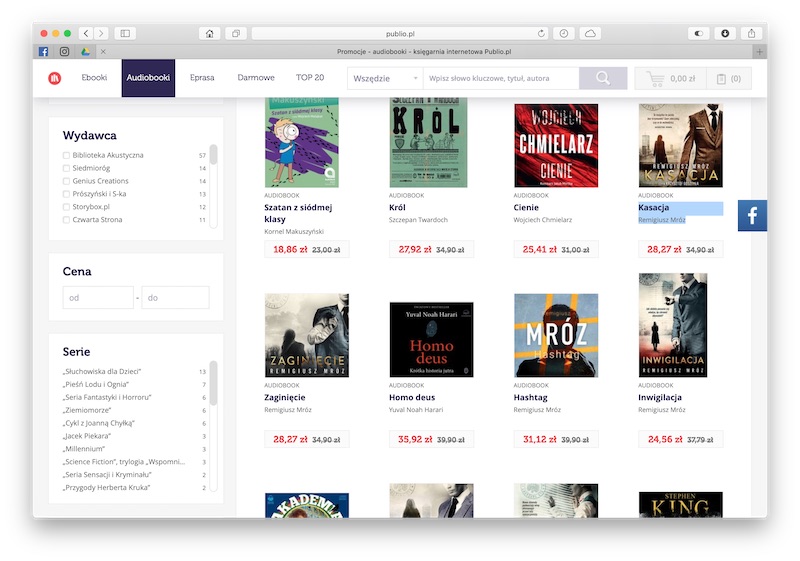Open Instagram pinned tab
The width and height of the screenshot is (800, 561).
point(64,52)
